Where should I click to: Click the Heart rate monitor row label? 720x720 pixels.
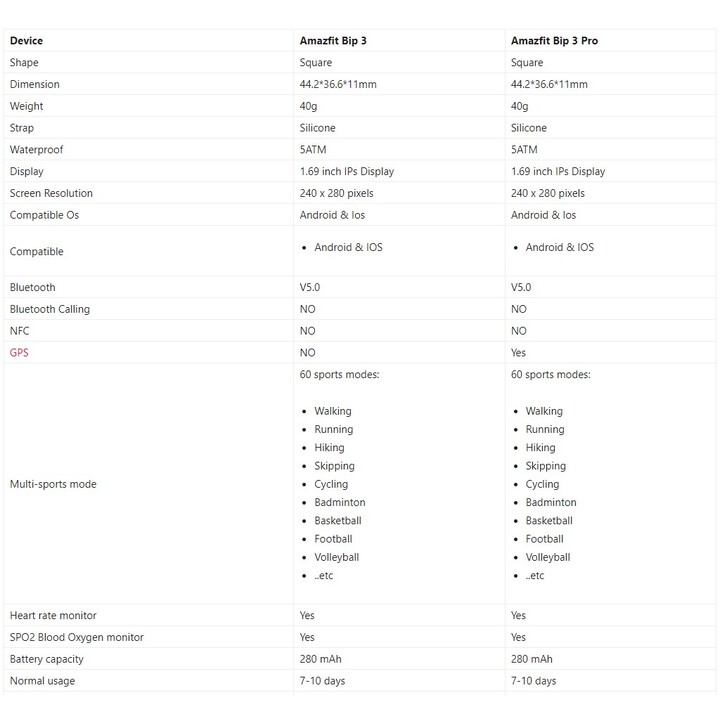coord(53,615)
